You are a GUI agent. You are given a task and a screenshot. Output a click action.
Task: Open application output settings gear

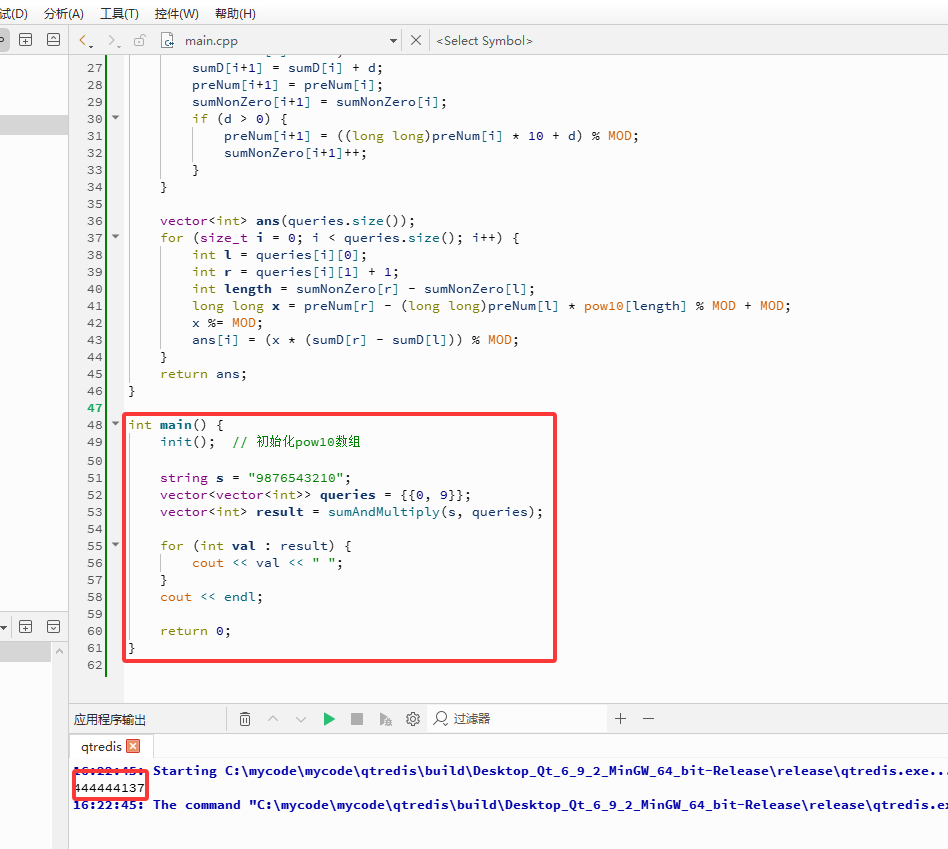[x=413, y=719]
